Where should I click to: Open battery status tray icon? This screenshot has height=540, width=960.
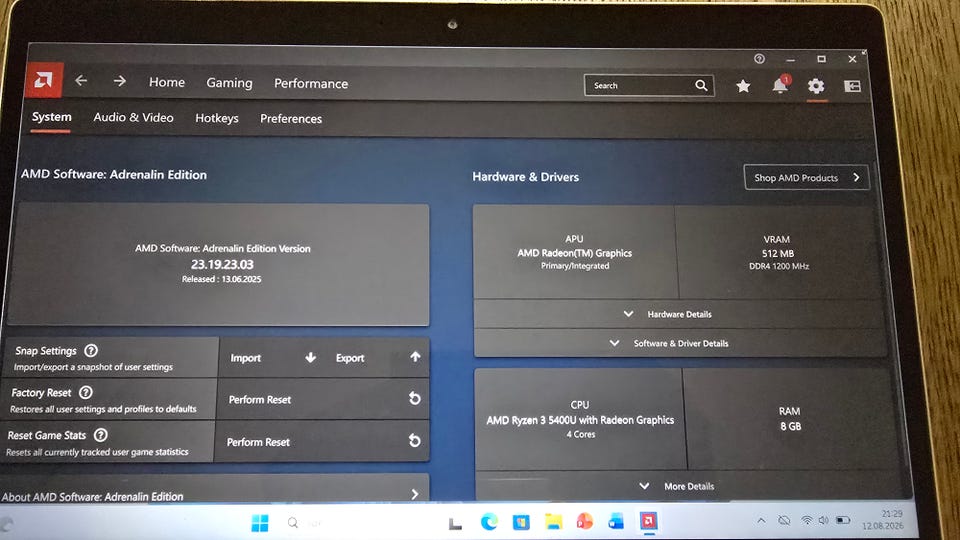843,520
